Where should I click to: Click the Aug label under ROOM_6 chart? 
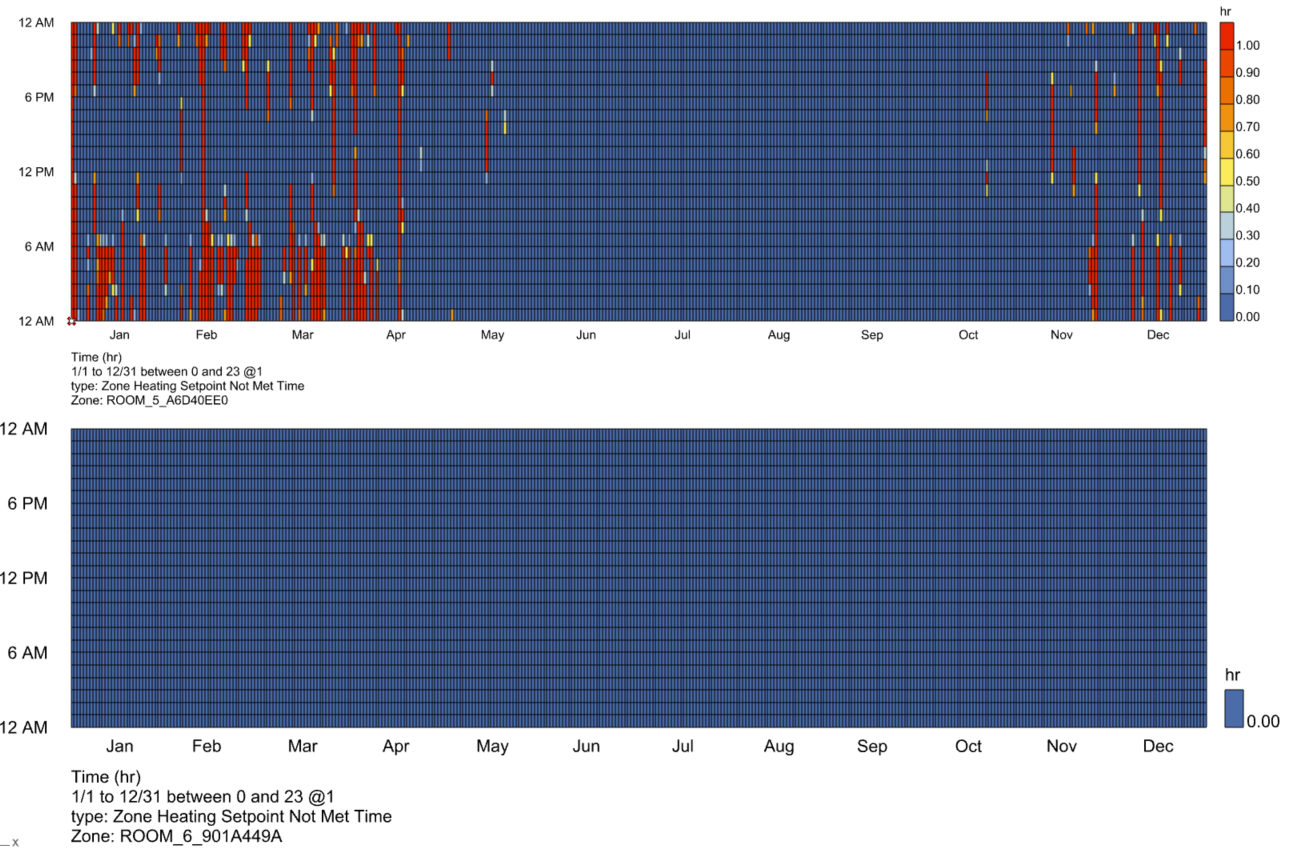(779, 746)
